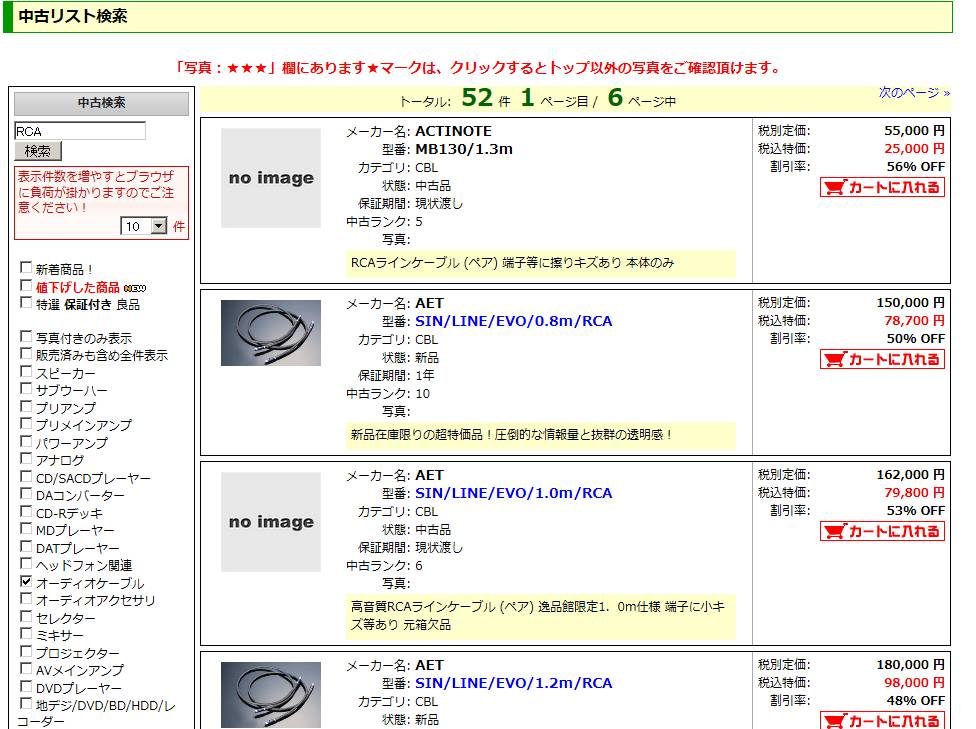976x729 pixels.
Task: Focus the RCA search text field
Action: (x=80, y=131)
